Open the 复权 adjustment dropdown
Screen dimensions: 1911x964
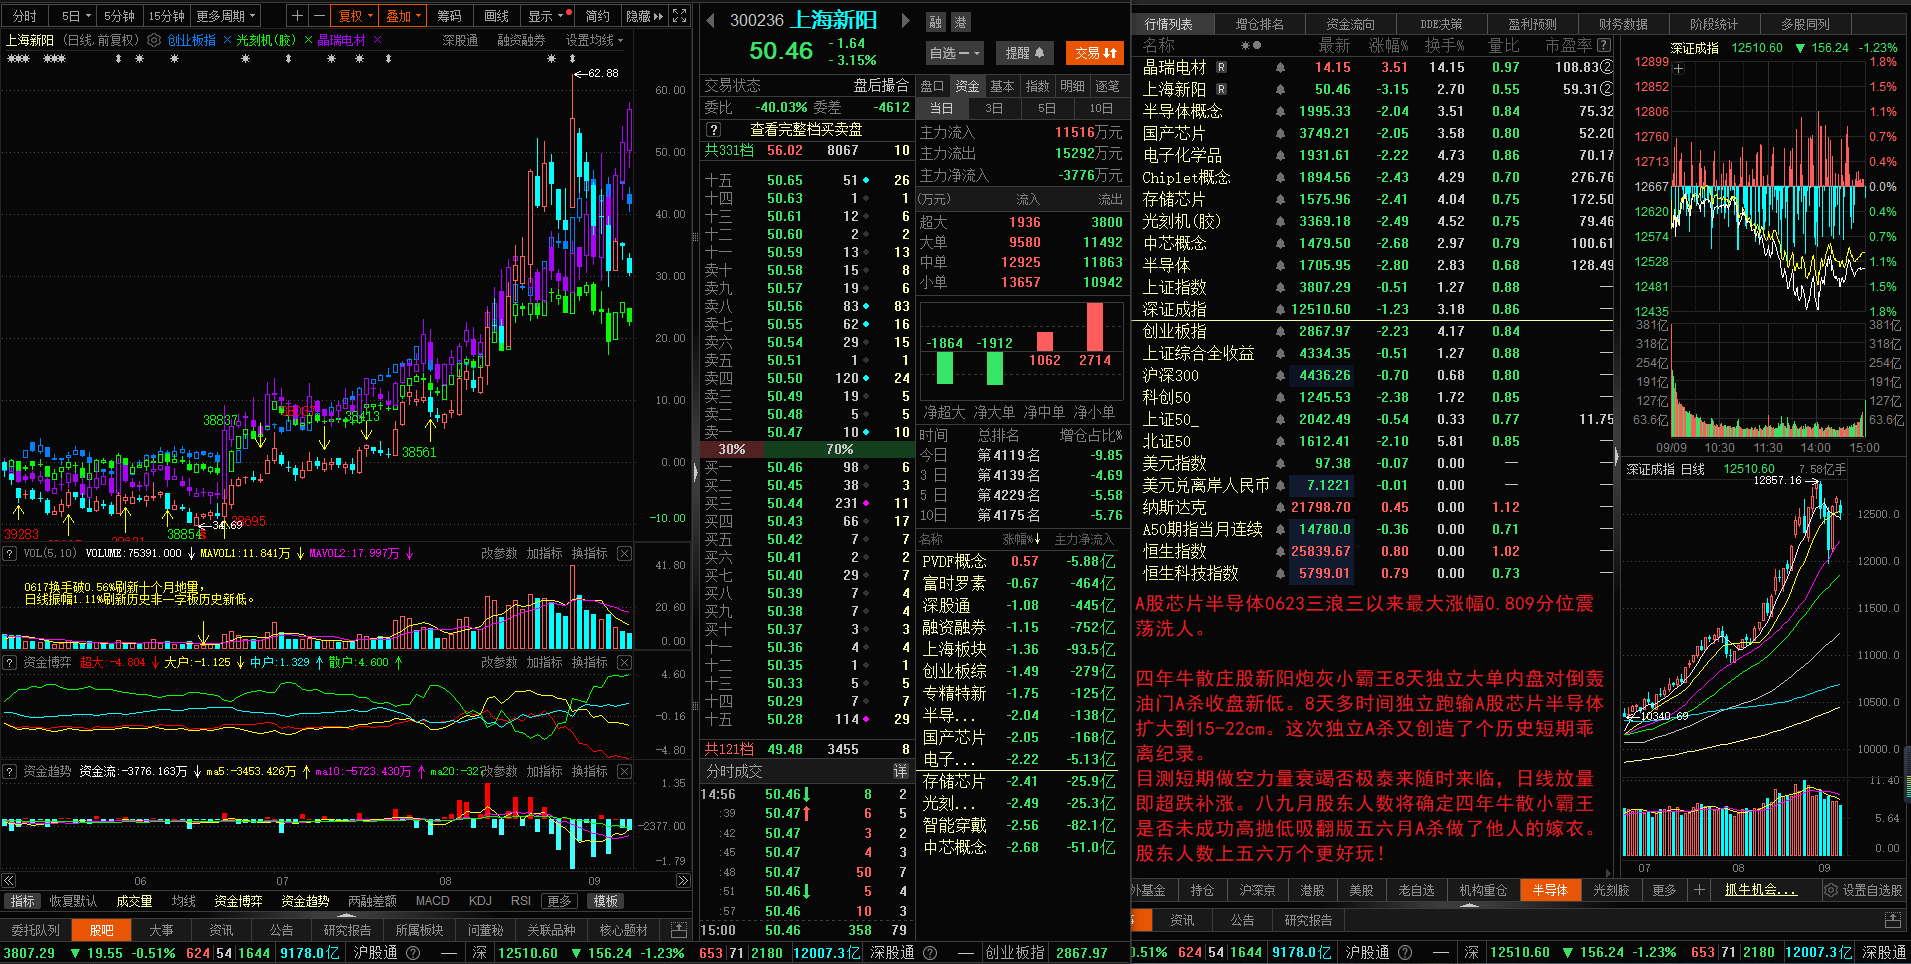click(356, 16)
